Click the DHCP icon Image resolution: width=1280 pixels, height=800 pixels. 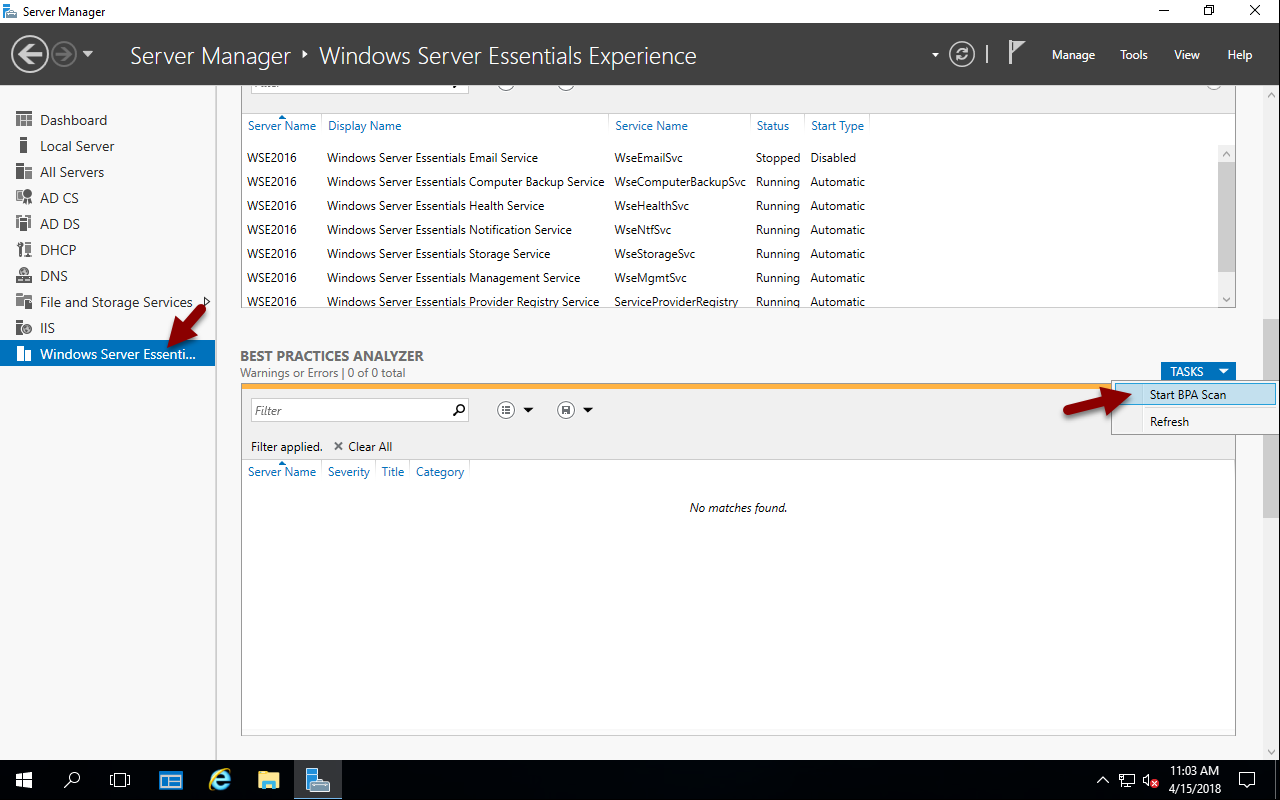coord(24,250)
